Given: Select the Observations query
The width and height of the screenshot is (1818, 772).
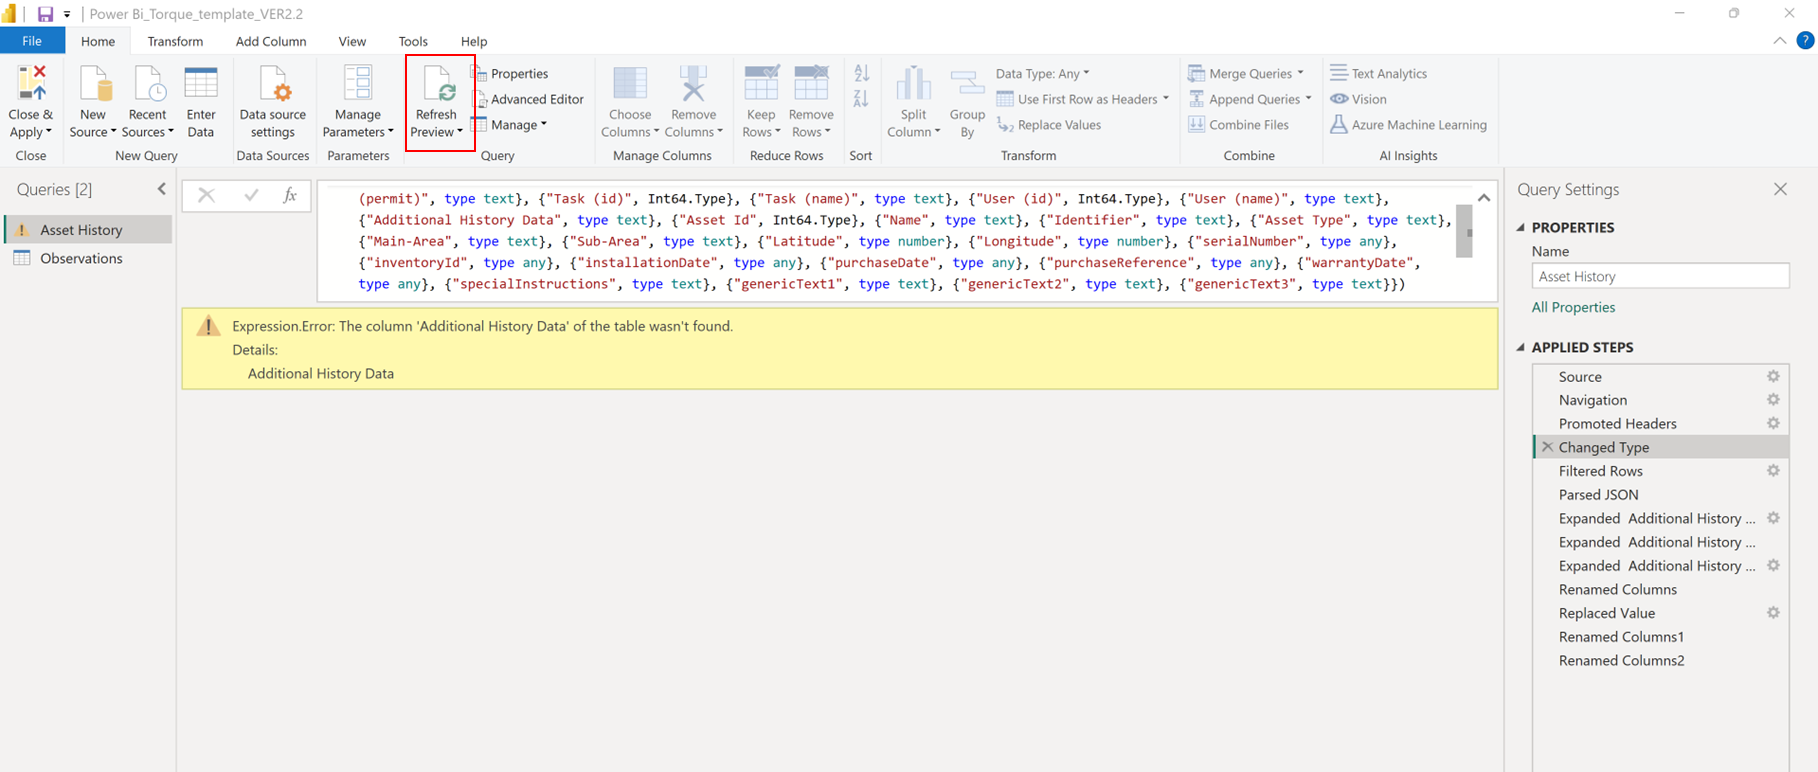Looking at the screenshot, I should point(81,258).
